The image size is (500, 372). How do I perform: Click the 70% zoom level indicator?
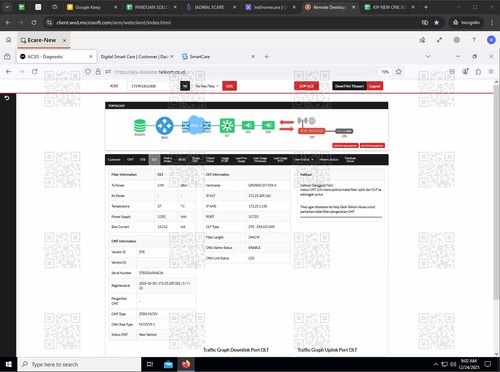385,72
